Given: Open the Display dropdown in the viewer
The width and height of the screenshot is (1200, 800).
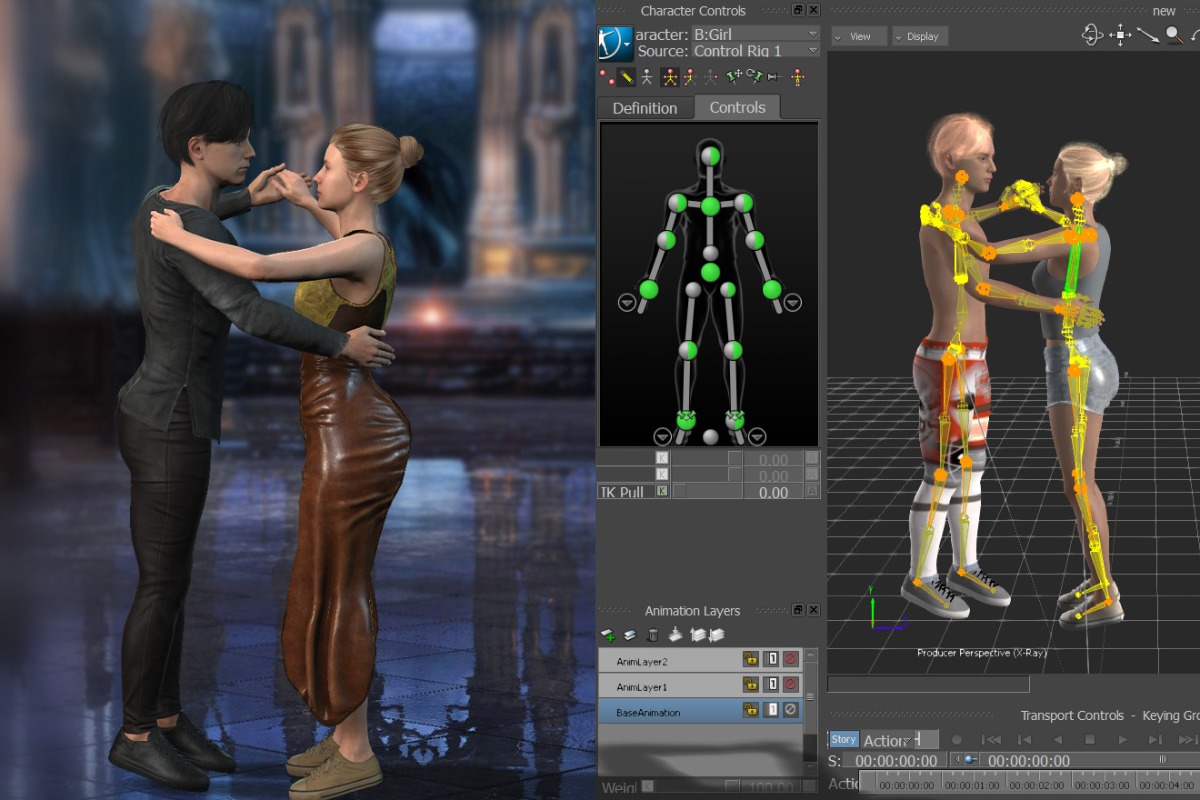Looking at the screenshot, I should [919, 36].
